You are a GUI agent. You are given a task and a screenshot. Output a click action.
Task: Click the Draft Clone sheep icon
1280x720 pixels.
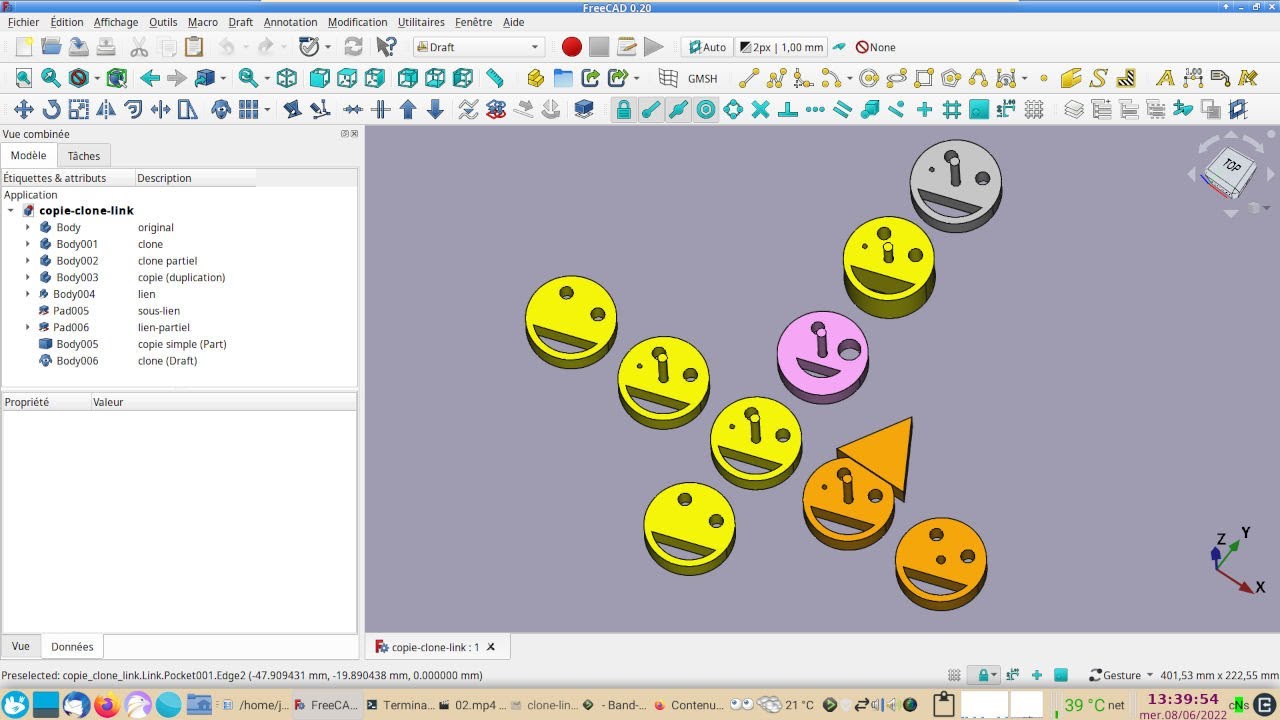[x=221, y=109]
